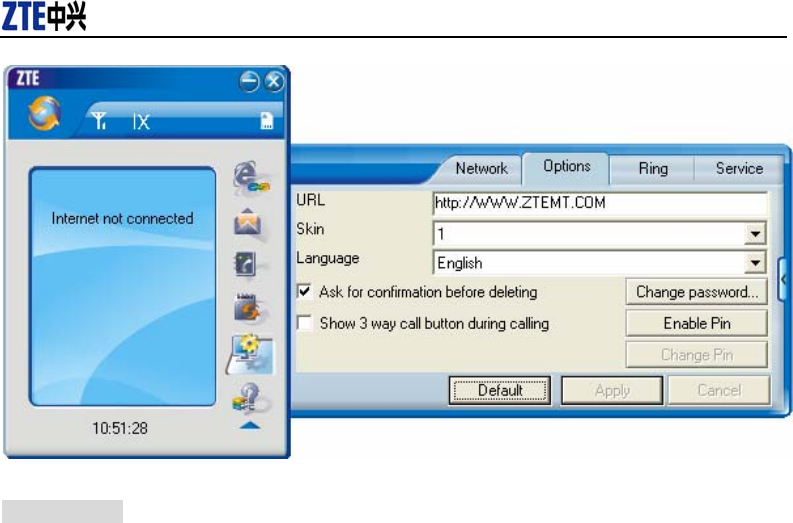Click the Change Pin button
This screenshot has height=523, width=793.
pos(697,355)
